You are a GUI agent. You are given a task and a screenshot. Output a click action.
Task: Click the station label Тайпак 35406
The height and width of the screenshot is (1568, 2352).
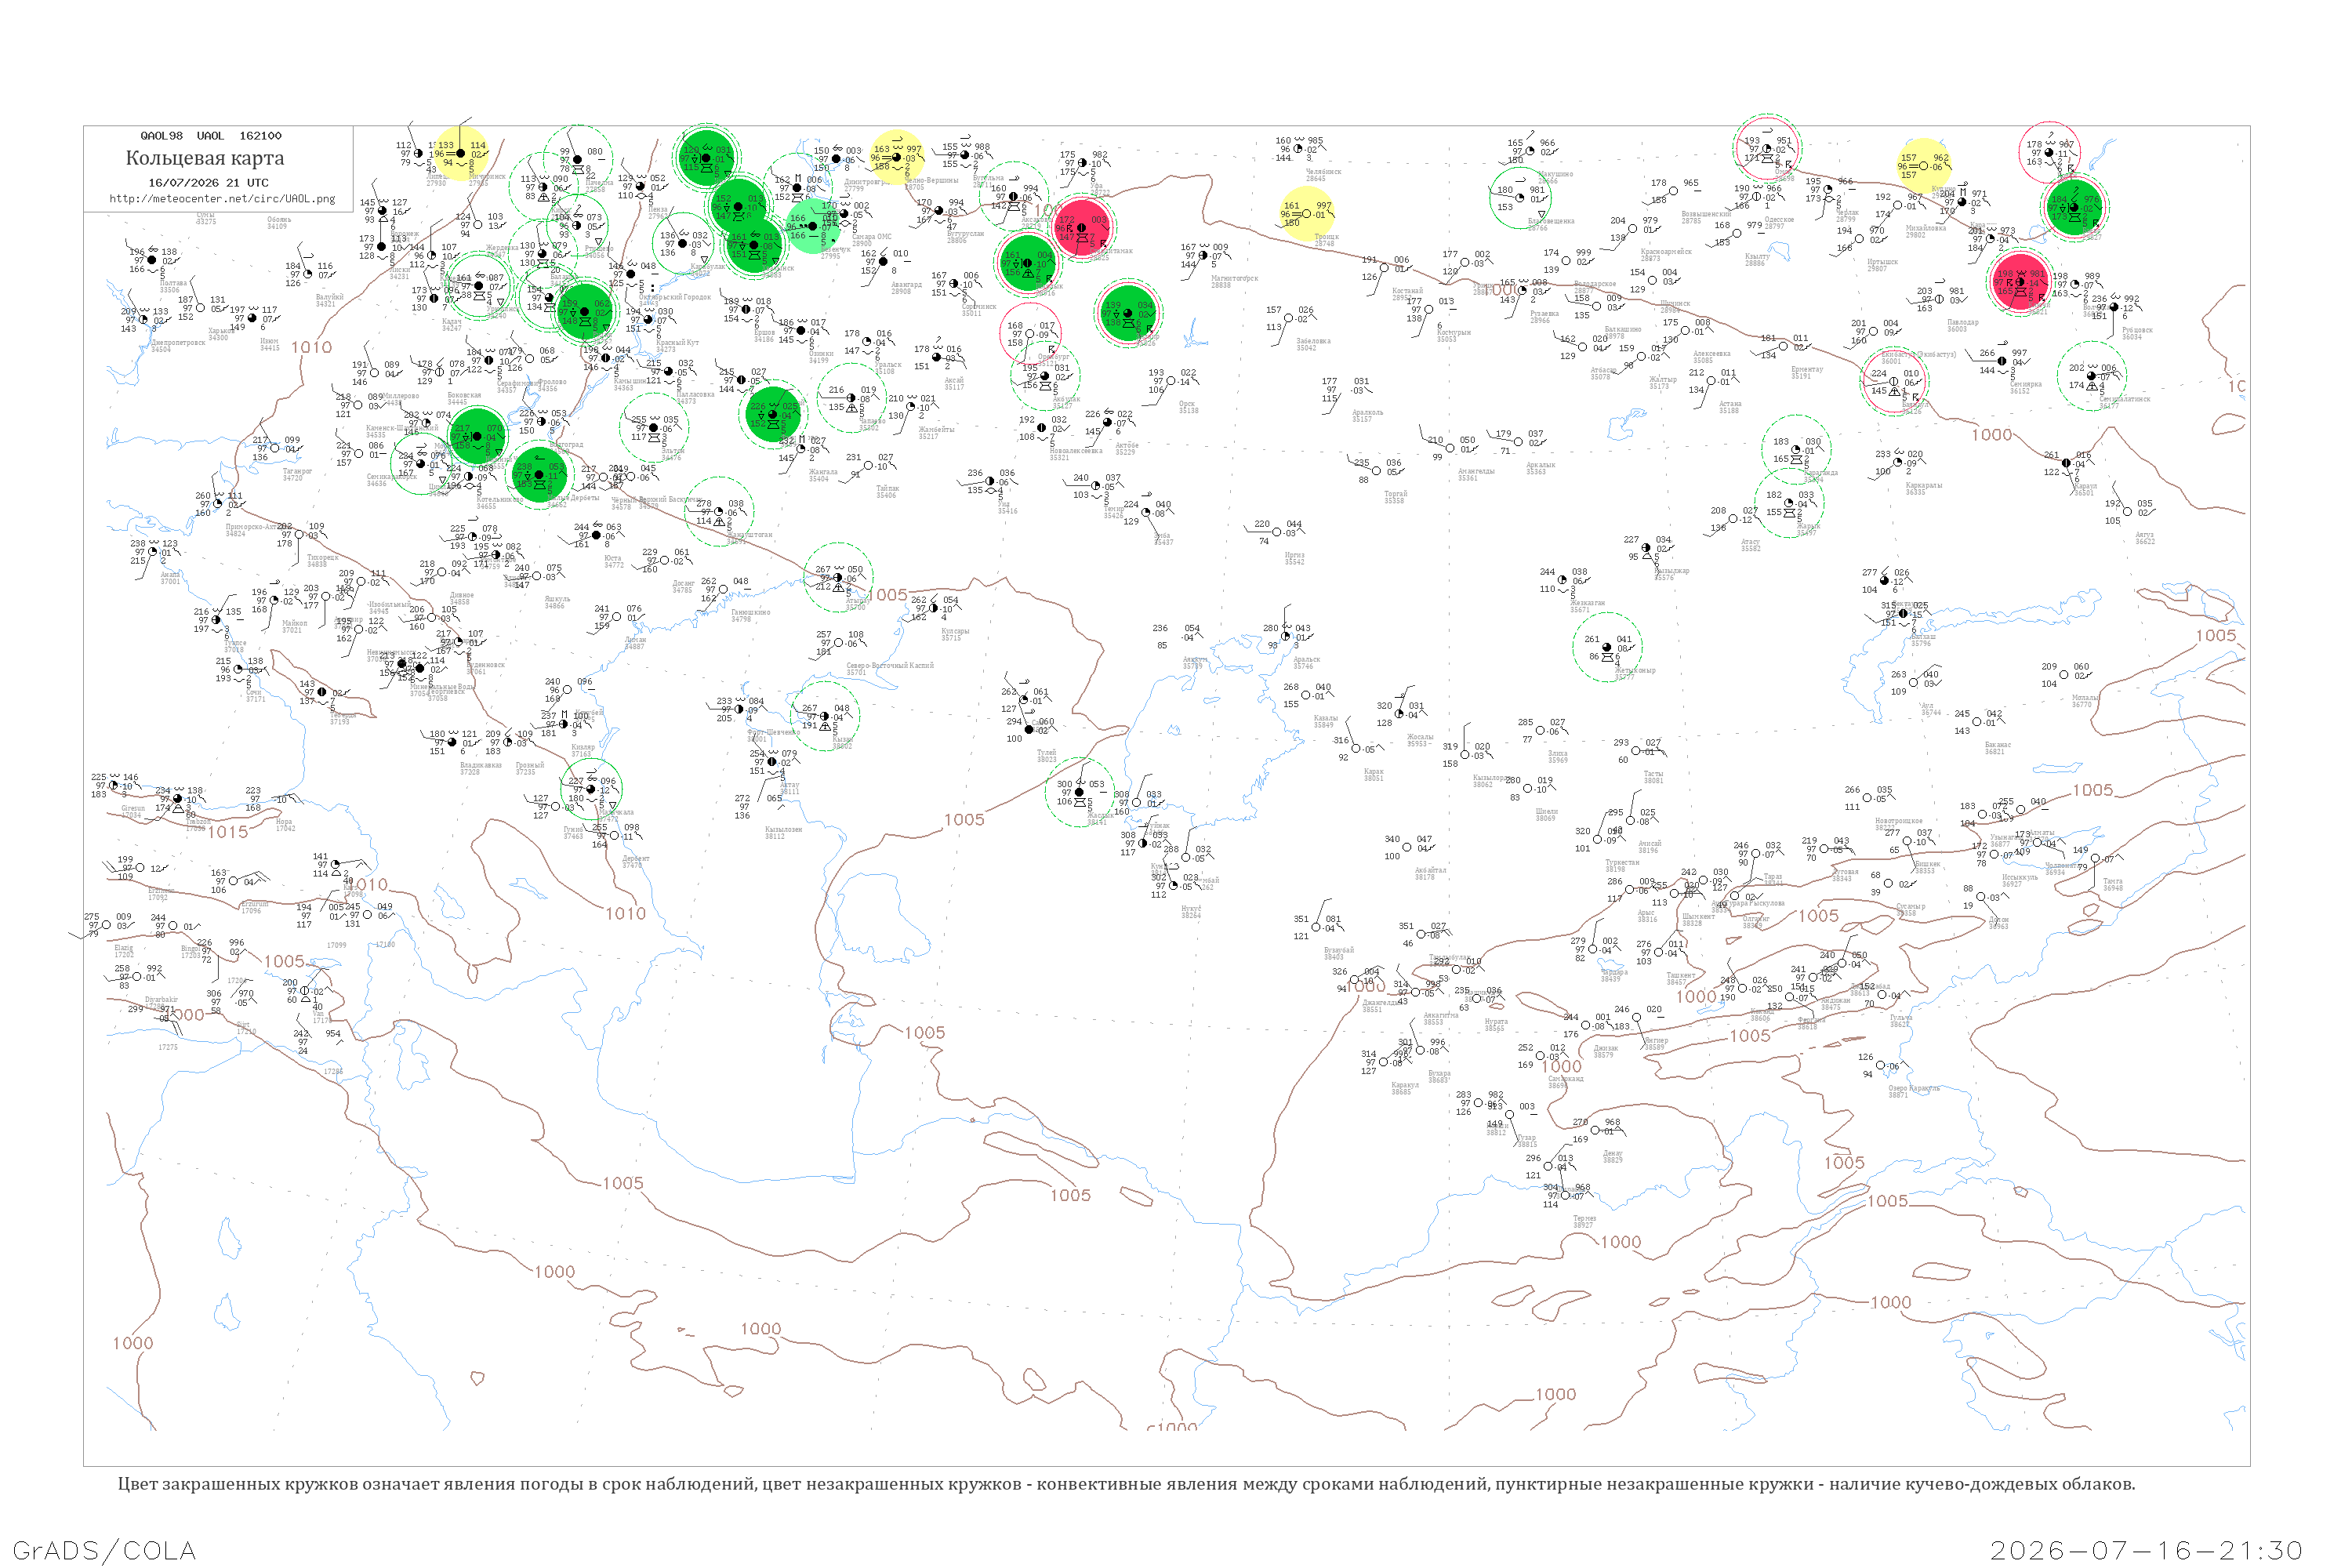(x=887, y=492)
